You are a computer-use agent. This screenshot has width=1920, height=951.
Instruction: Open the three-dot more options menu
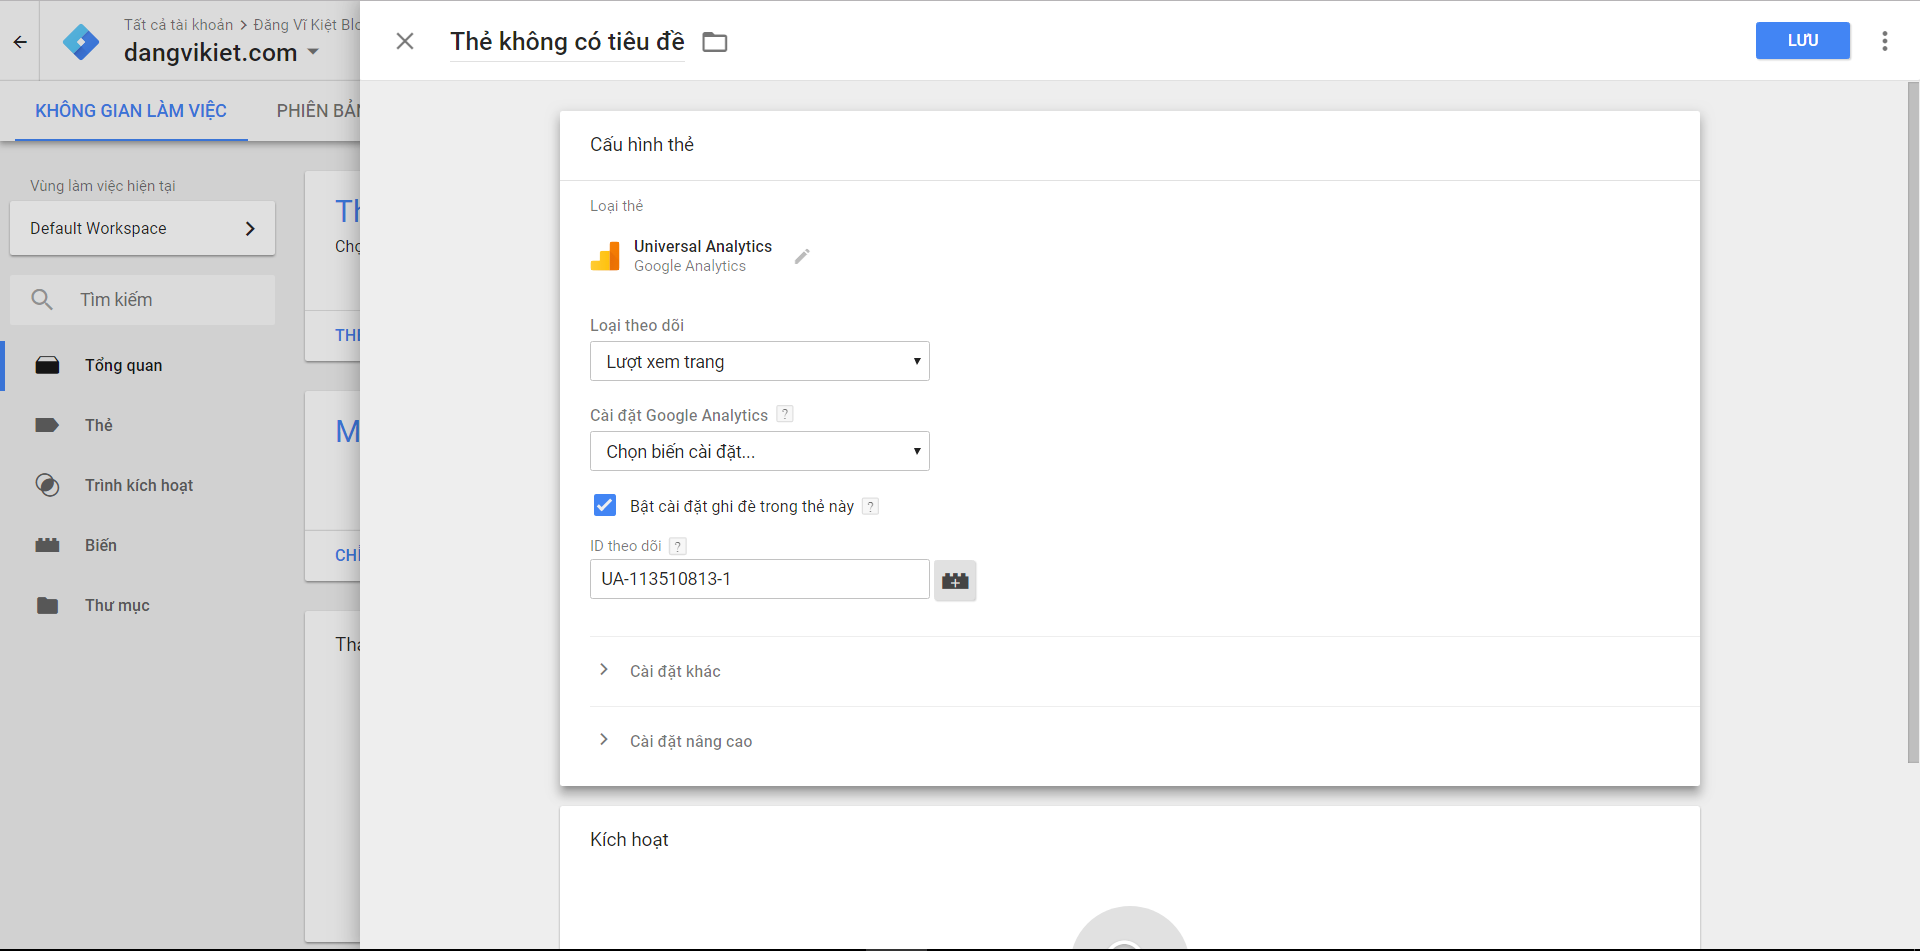click(1885, 41)
